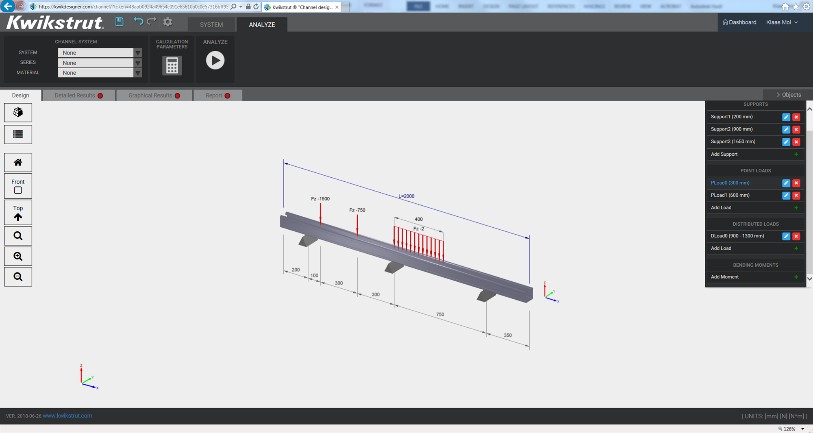813x433 pixels.
Task: Open the Report tab
Action: pos(216,95)
